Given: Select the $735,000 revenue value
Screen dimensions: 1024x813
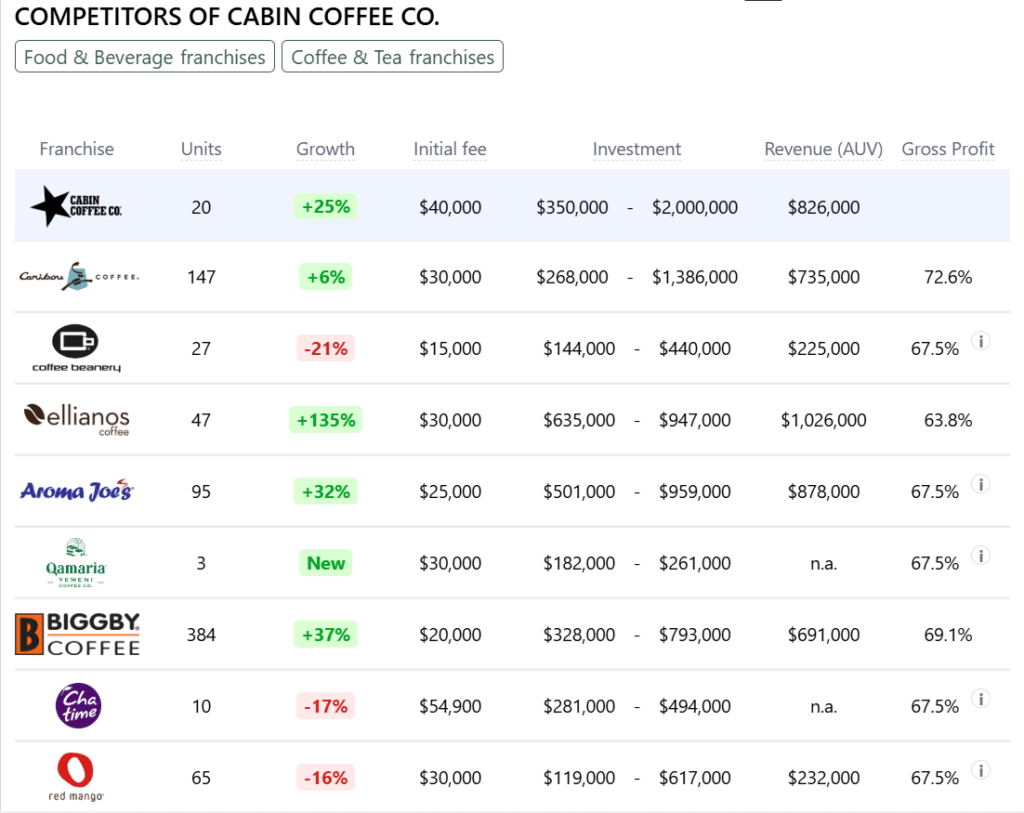Looking at the screenshot, I should 824,277.
